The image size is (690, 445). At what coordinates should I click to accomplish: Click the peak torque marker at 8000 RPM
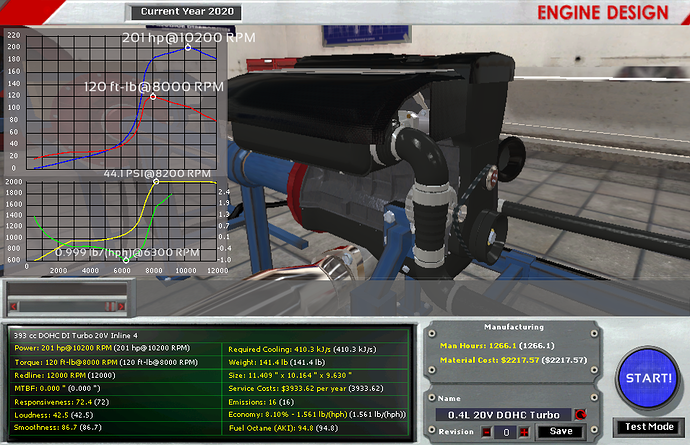(153, 96)
